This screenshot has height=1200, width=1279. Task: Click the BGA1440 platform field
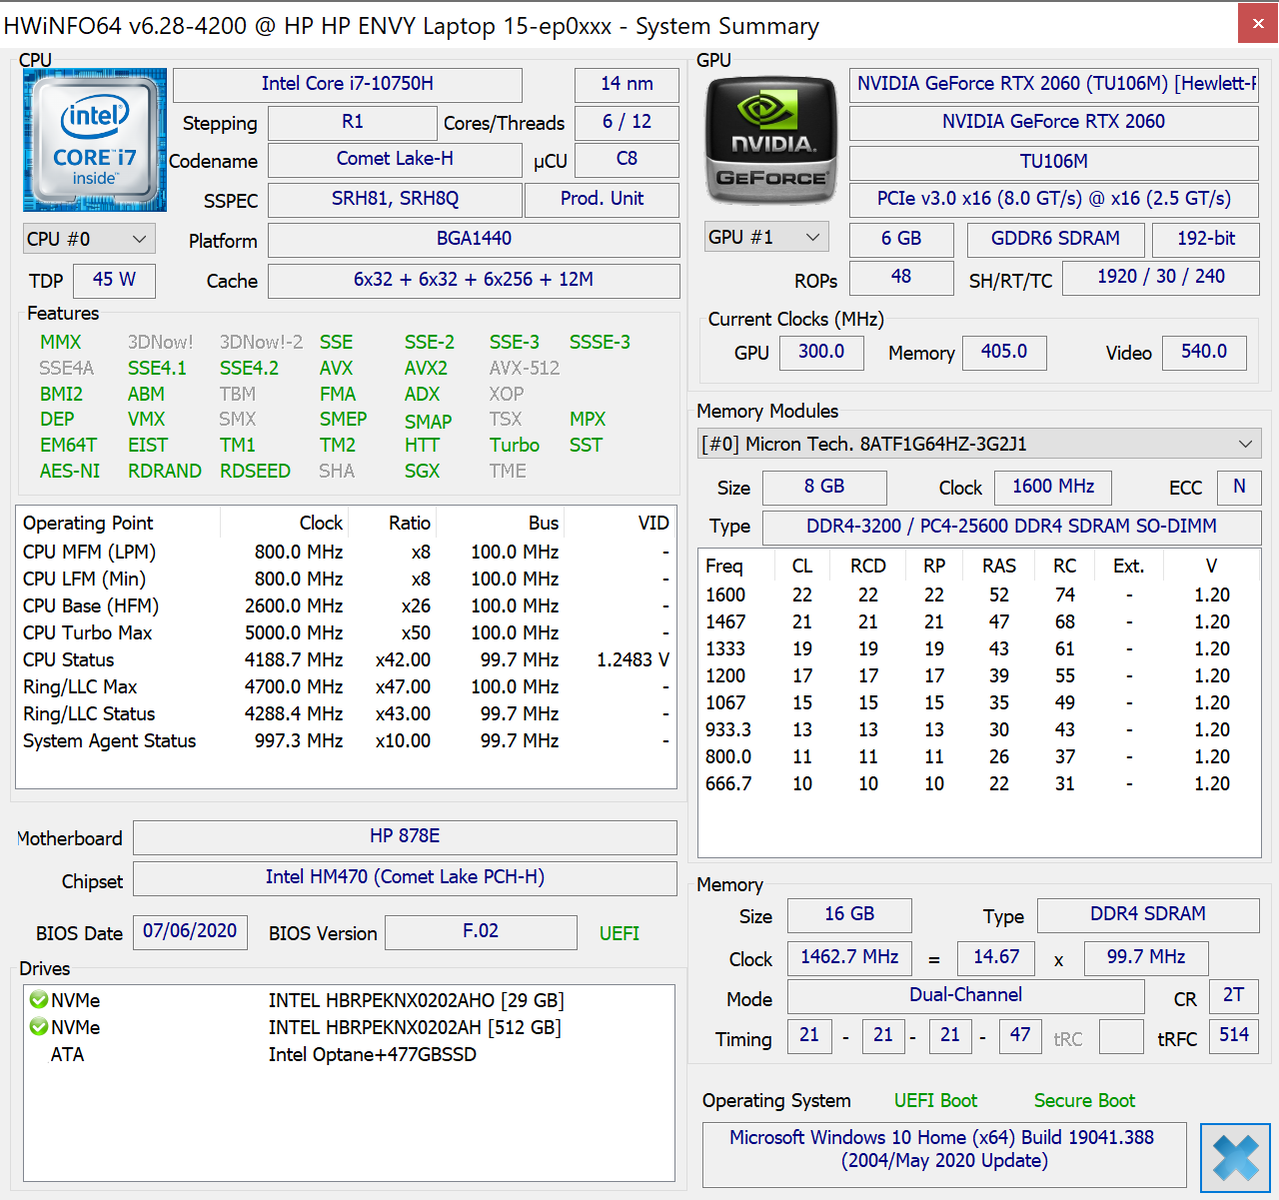click(474, 239)
